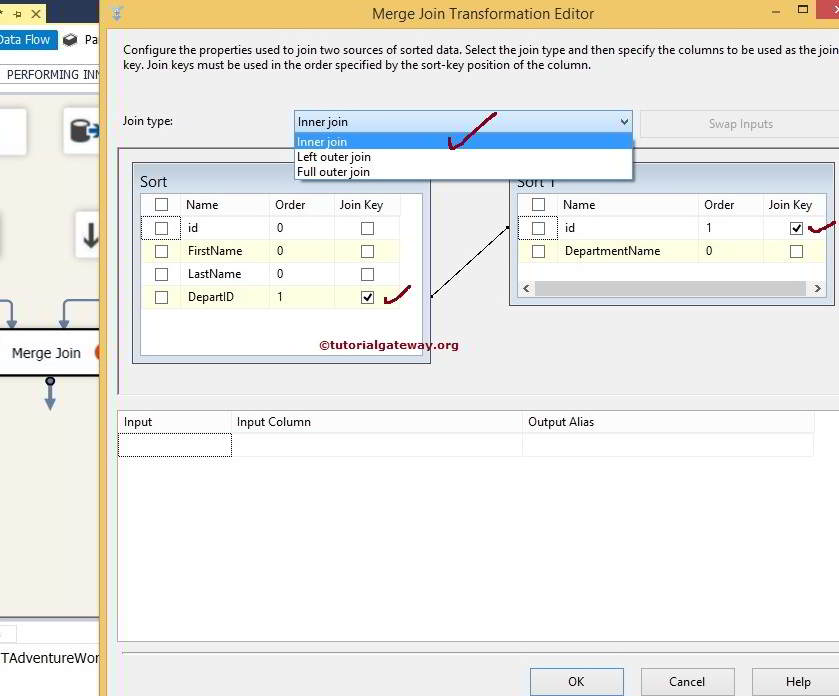Open the Join type dropdown
Image resolution: width=839 pixels, height=696 pixels.
pyautogui.click(x=624, y=121)
